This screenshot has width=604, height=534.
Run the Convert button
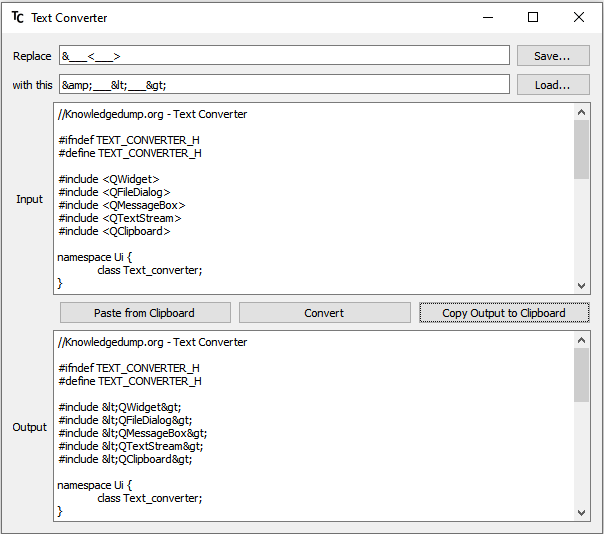(324, 313)
